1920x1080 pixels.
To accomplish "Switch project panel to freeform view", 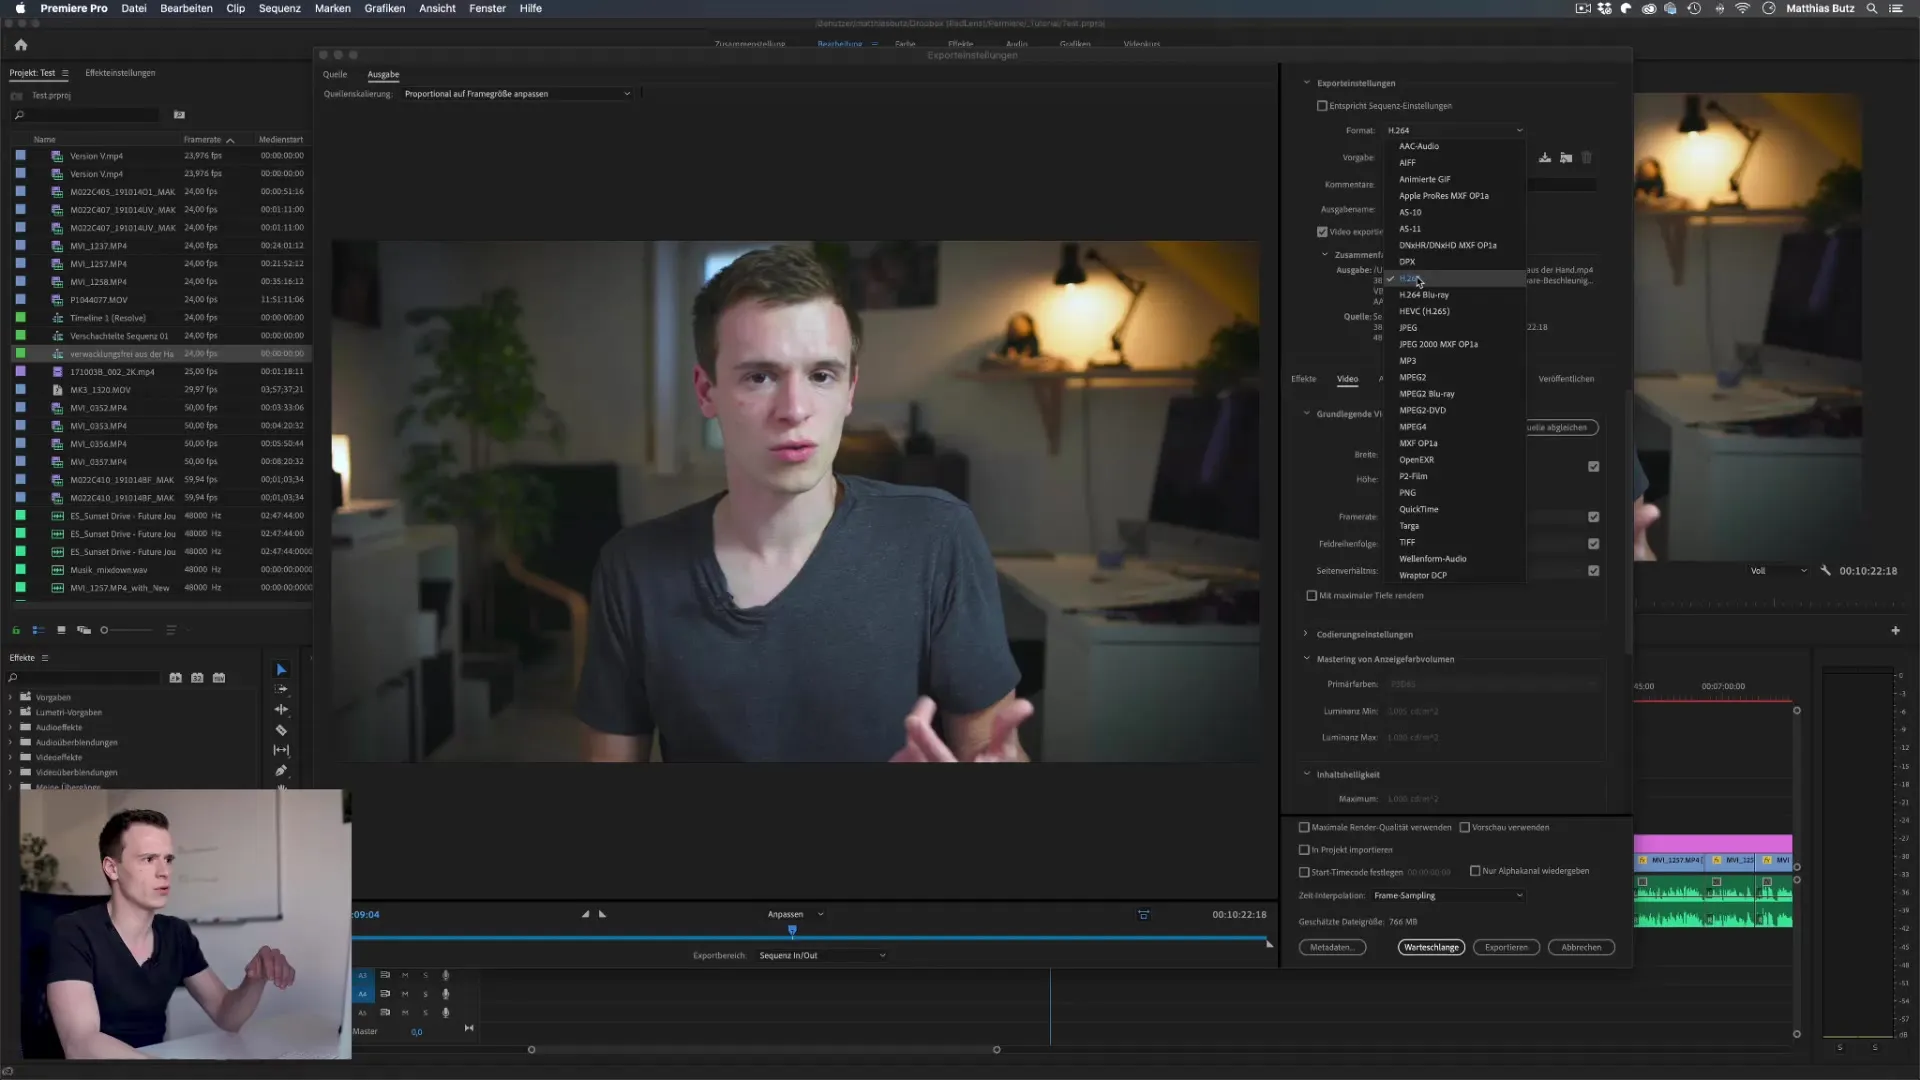I will (84, 630).
